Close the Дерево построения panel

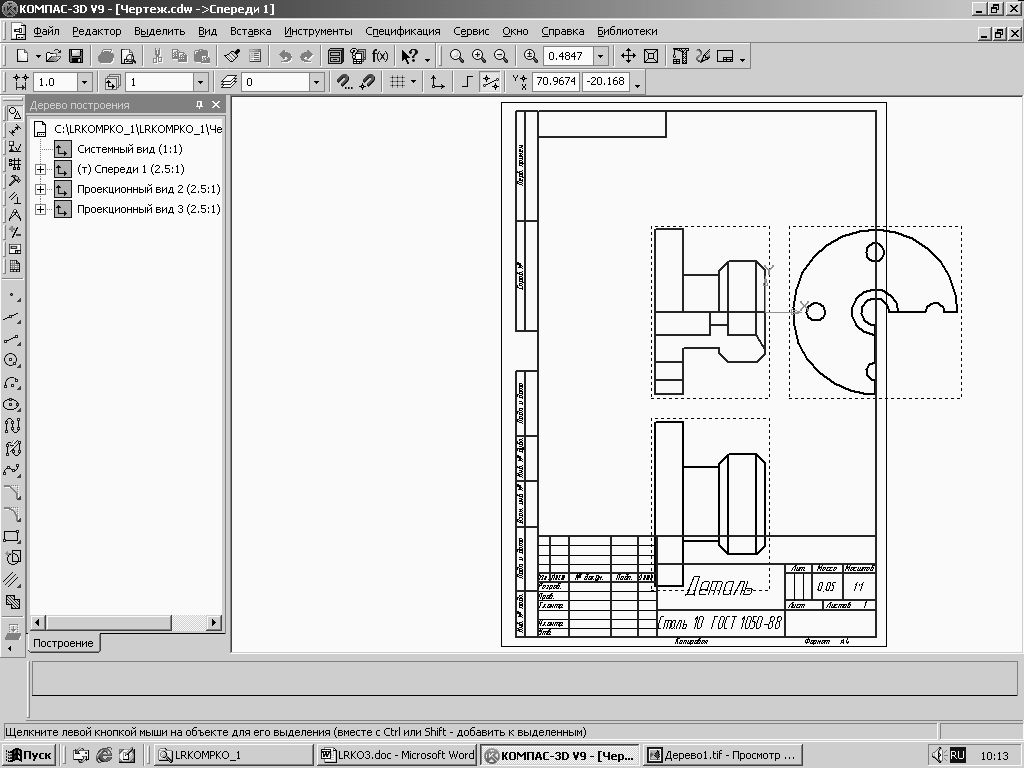(x=216, y=104)
